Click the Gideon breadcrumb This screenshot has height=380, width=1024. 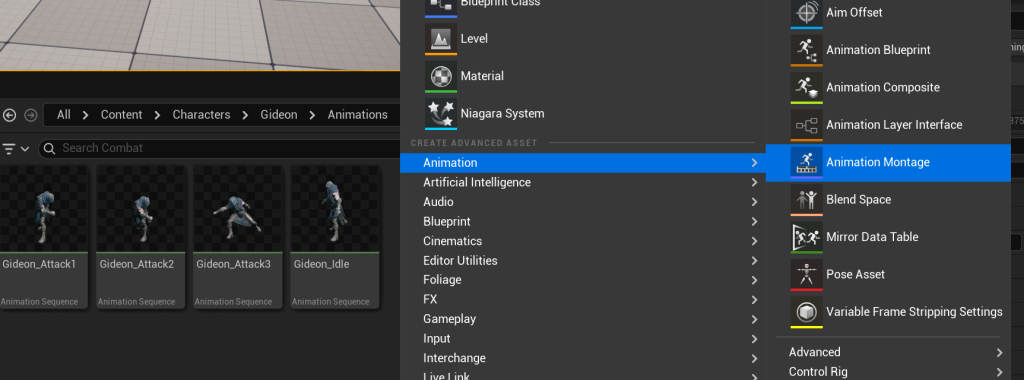click(279, 115)
